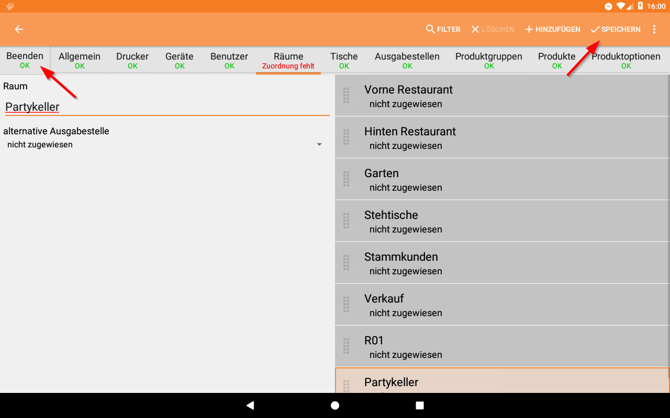The width and height of the screenshot is (670, 418).
Task: Edit the Raum name field Partykeller
Action: [165, 107]
